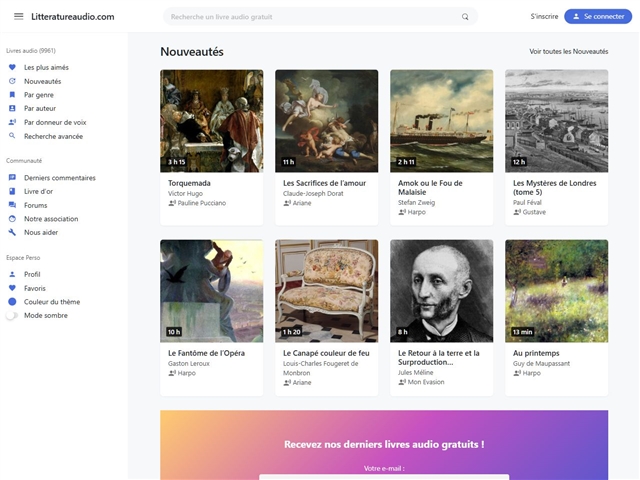Click the Derniers commentaires chat icon
The width and height of the screenshot is (640, 480).
tap(13, 178)
